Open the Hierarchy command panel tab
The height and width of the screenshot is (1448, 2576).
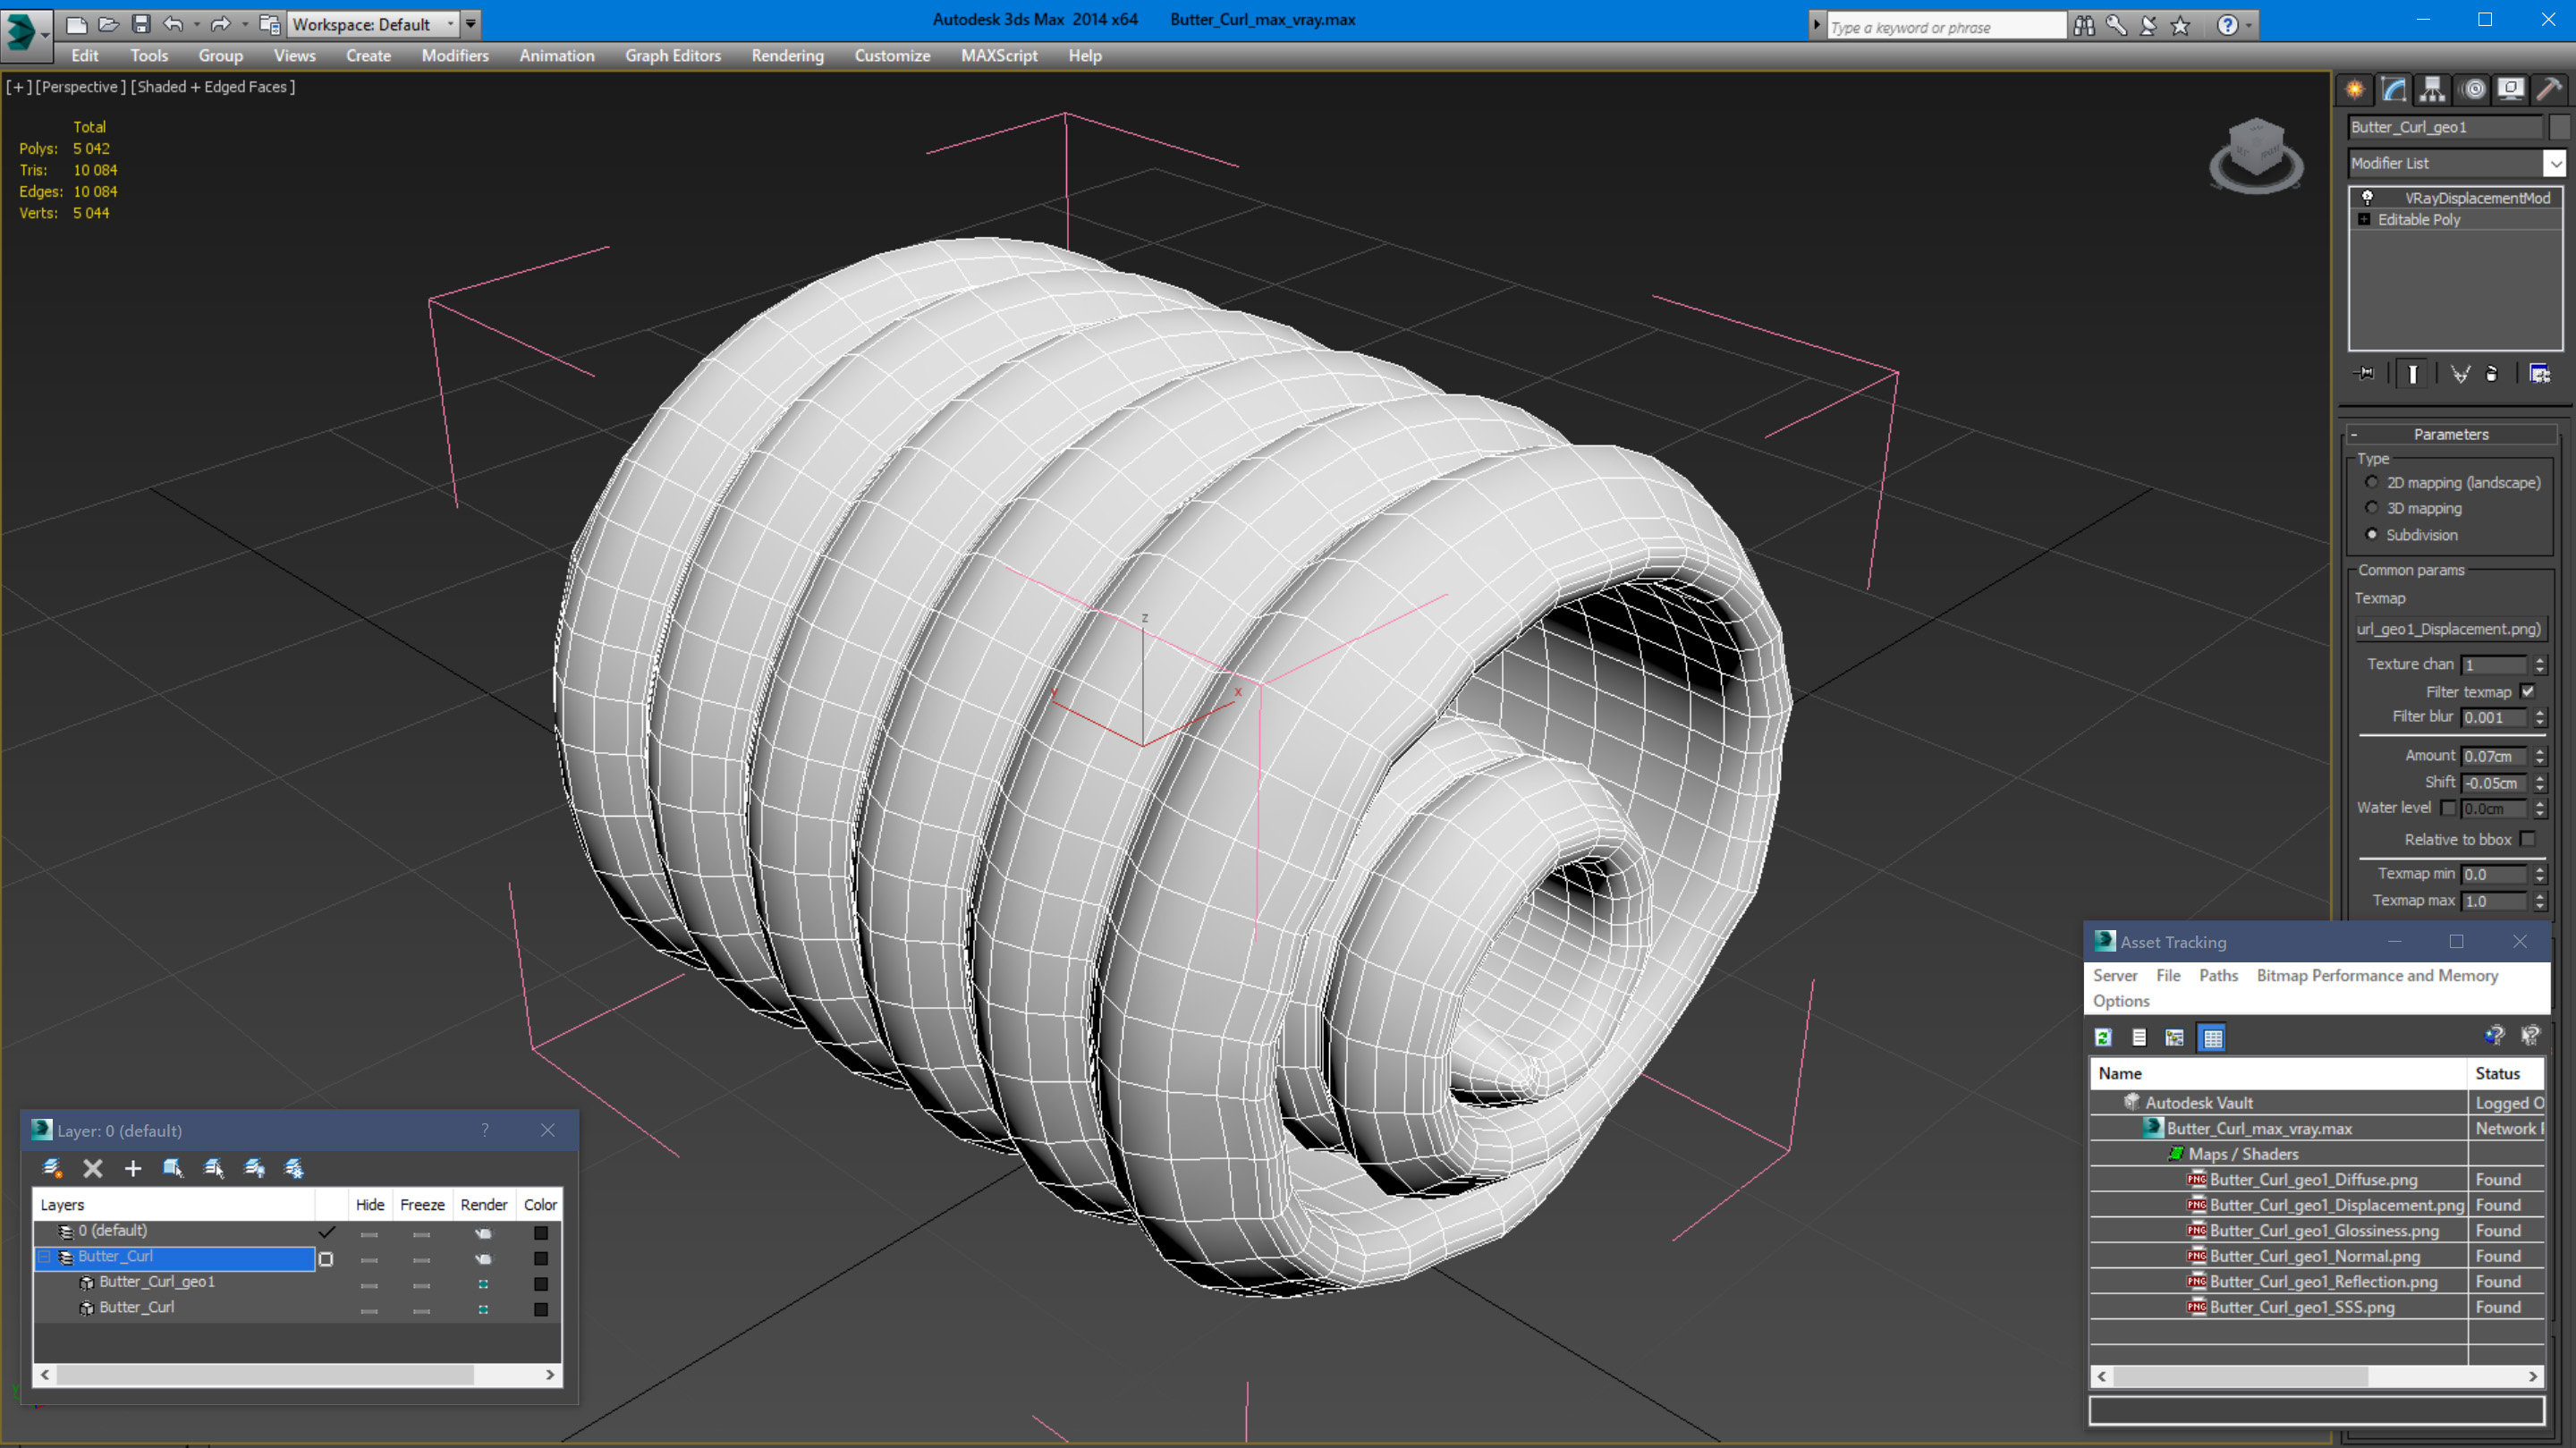pos(2432,90)
